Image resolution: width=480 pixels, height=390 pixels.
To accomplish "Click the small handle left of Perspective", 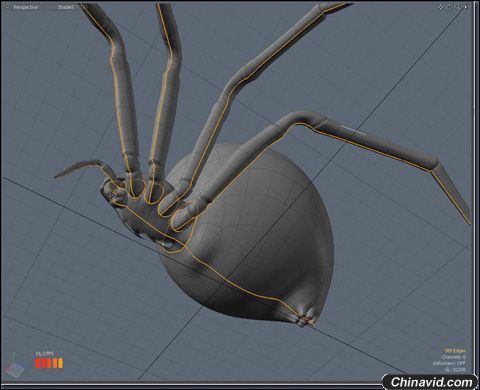I will (x=7, y=7).
